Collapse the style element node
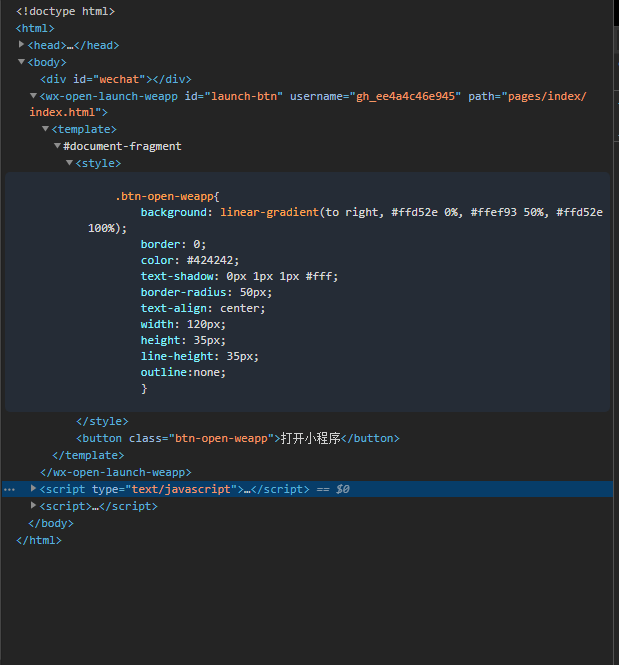The height and width of the screenshot is (665, 619). pyautogui.click(x=70, y=162)
